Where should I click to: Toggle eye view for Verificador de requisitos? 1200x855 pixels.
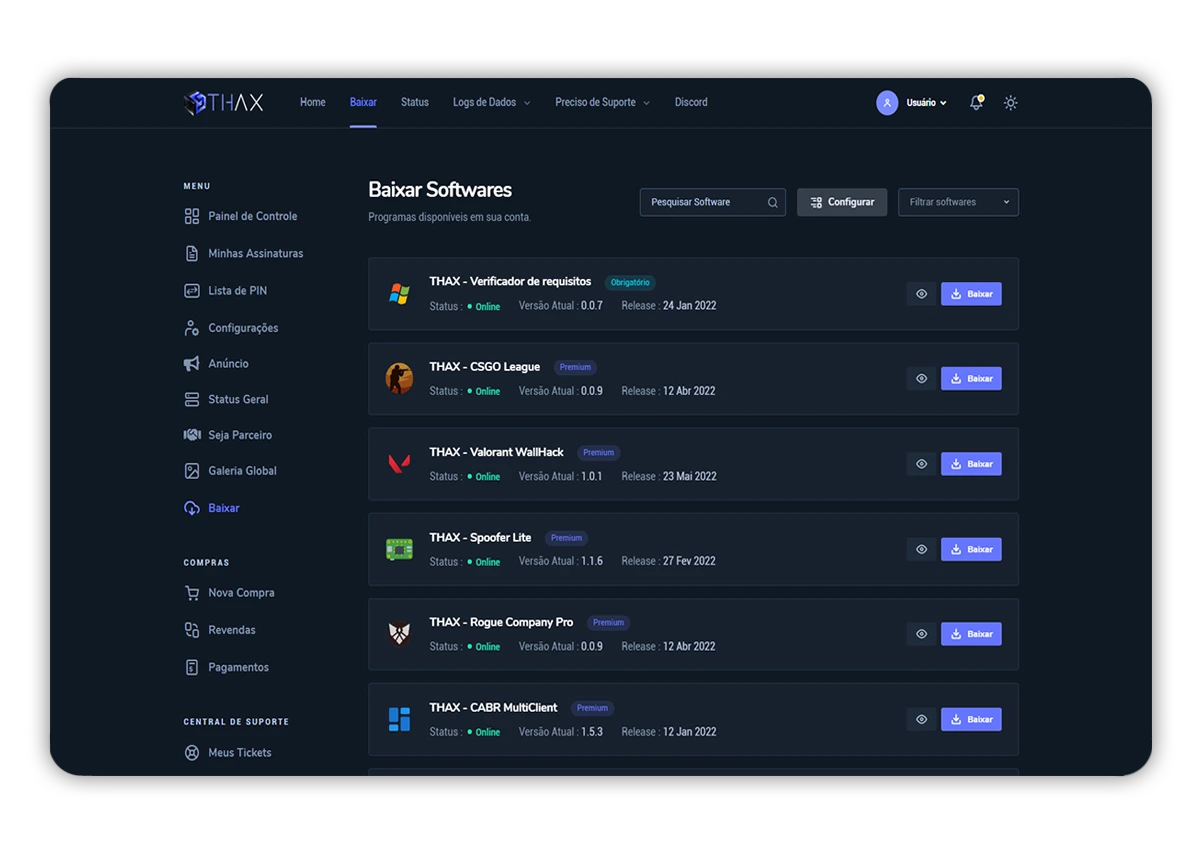tap(921, 294)
